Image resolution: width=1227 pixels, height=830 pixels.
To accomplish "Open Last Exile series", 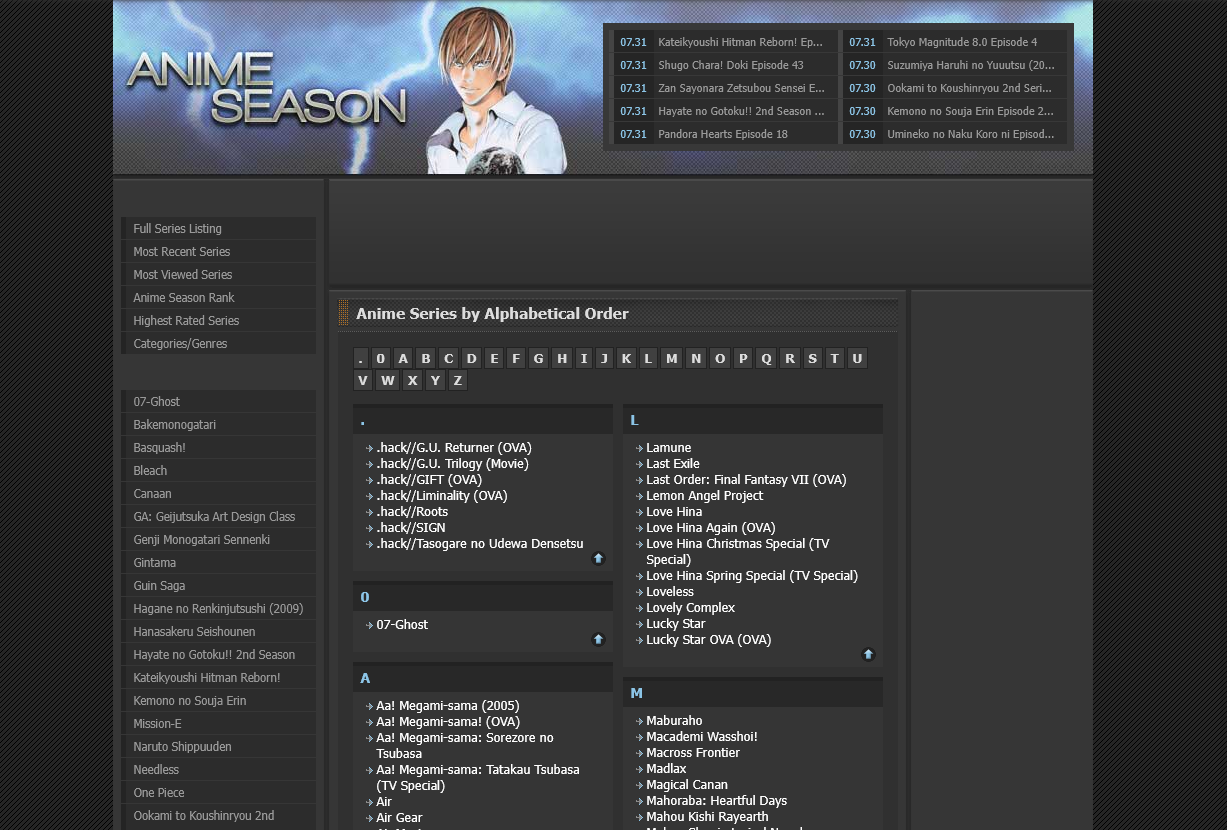I will click(x=673, y=464).
